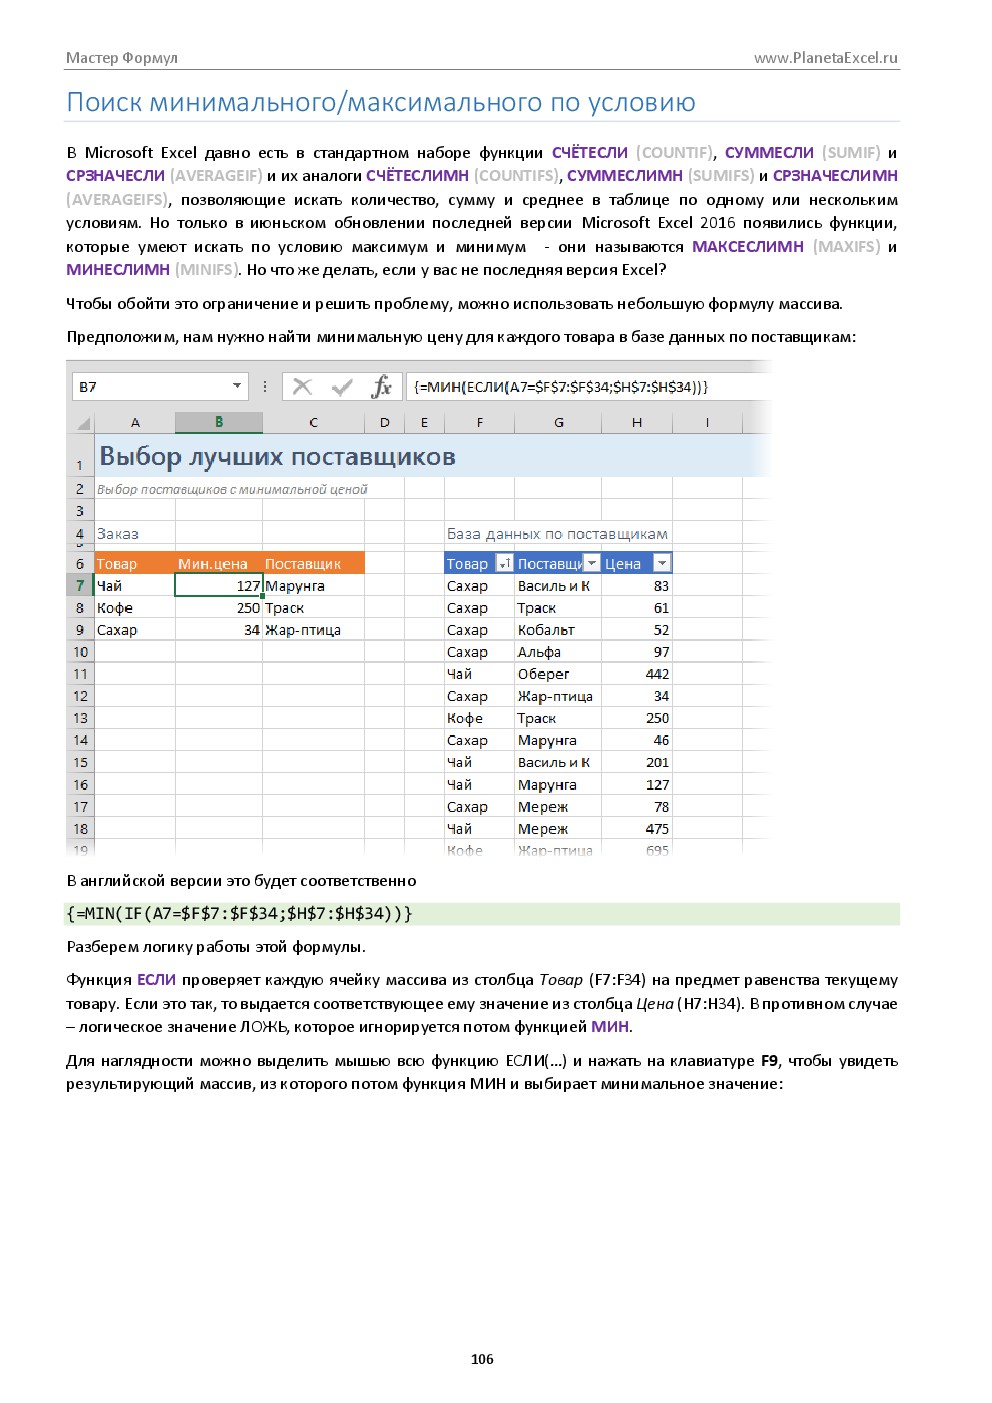Select row 18 header
Image resolution: width=992 pixels, height=1403 pixels.
81,829
